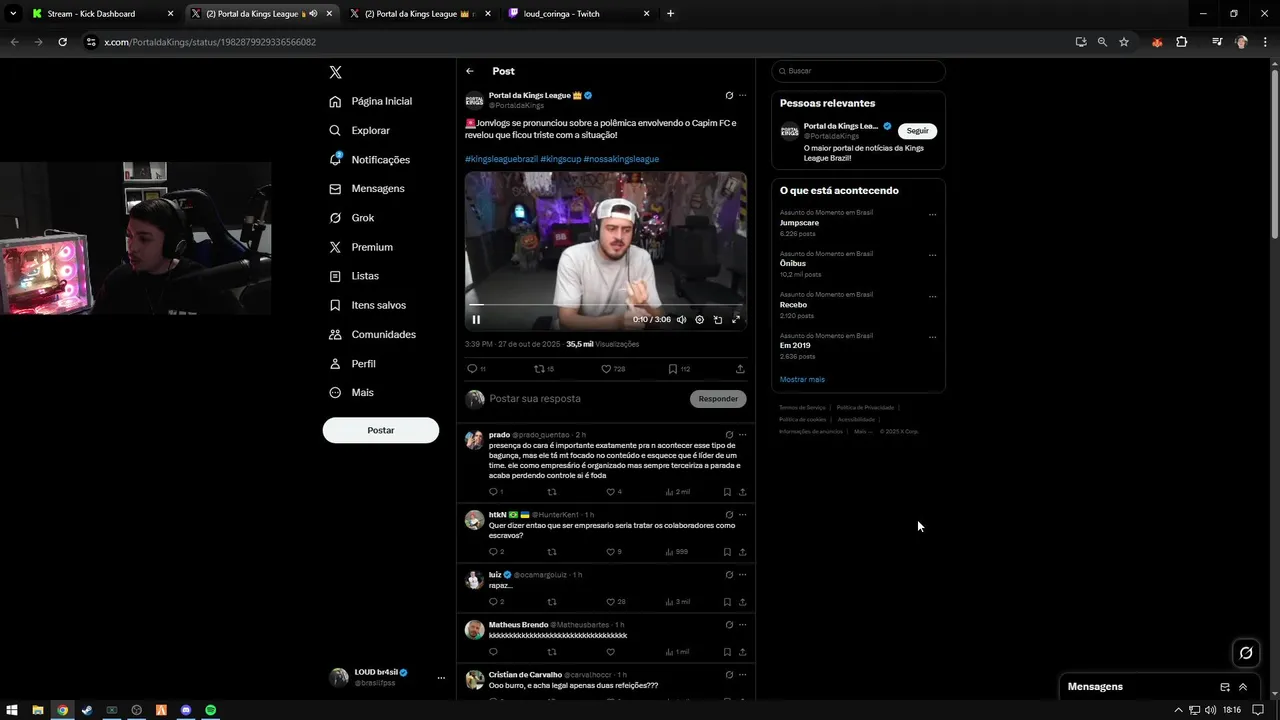Open options for Ônibus trend
Viewport: 1280px width, 720px height.
pyautogui.click(x=932, y=255)
